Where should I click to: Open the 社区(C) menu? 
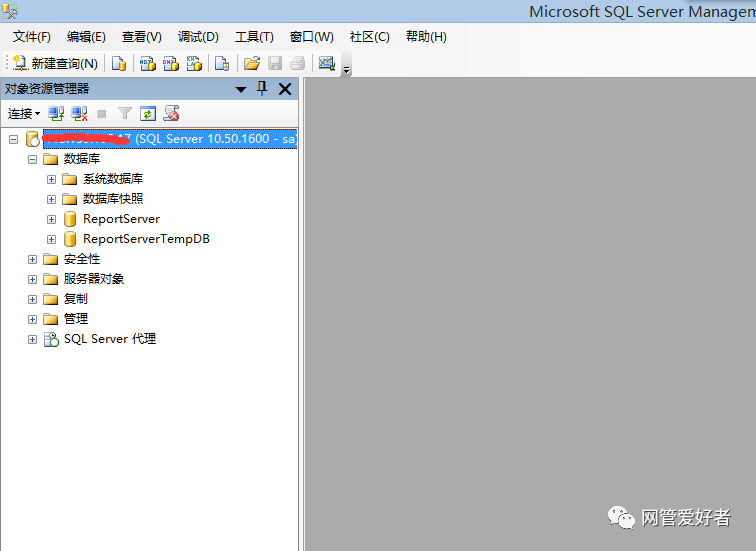point(369,37)
